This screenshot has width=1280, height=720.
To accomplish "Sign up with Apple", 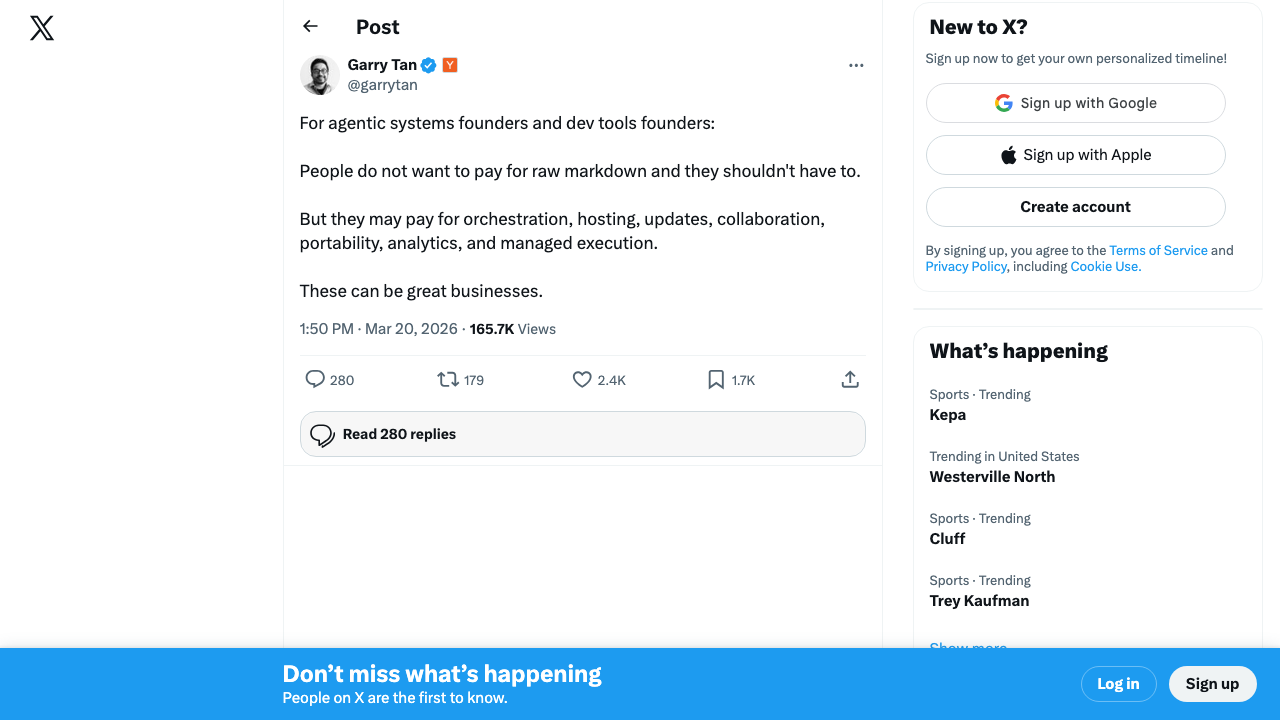I will coord(1075,155).
